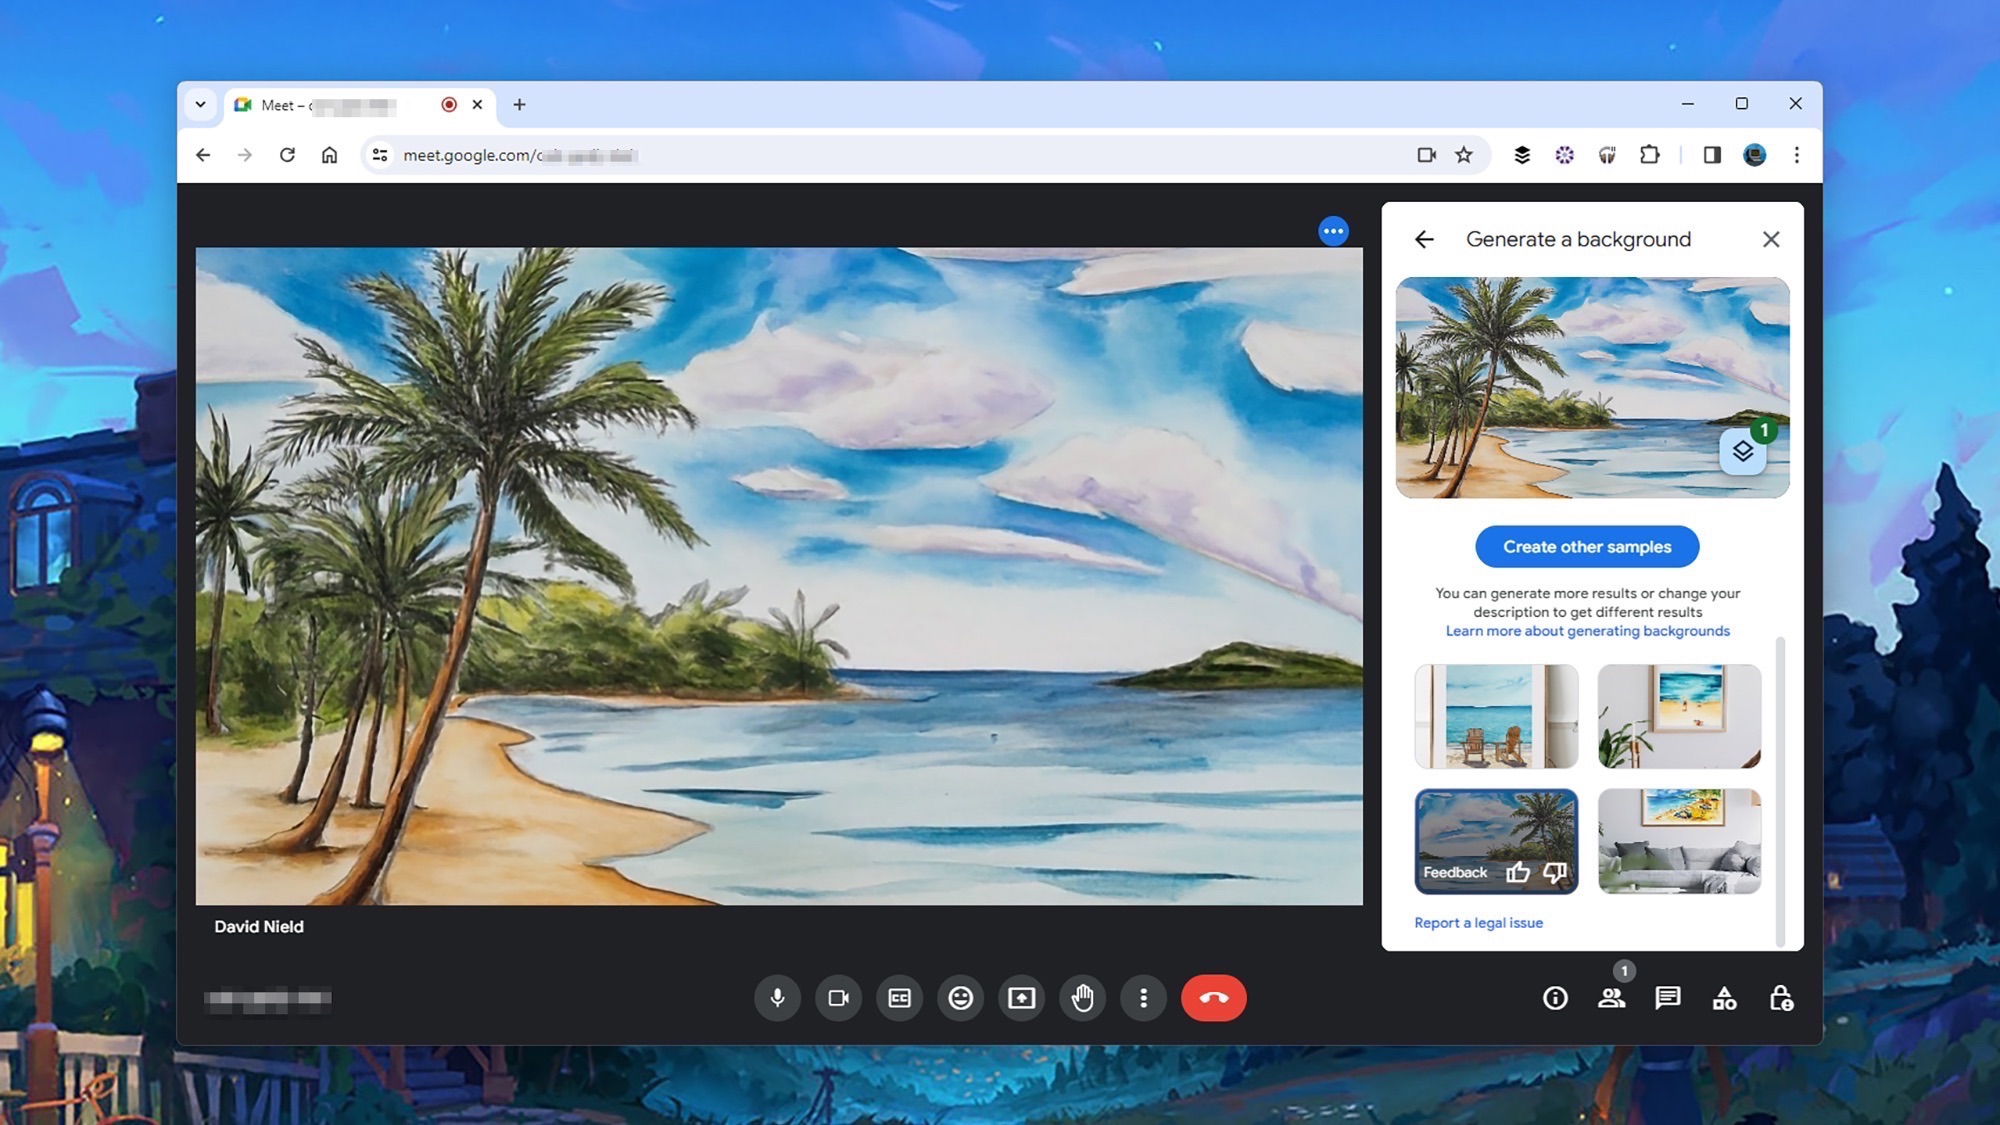Turn off the camera
This screenshot has width=2000, height=1125.
point(838,997)
